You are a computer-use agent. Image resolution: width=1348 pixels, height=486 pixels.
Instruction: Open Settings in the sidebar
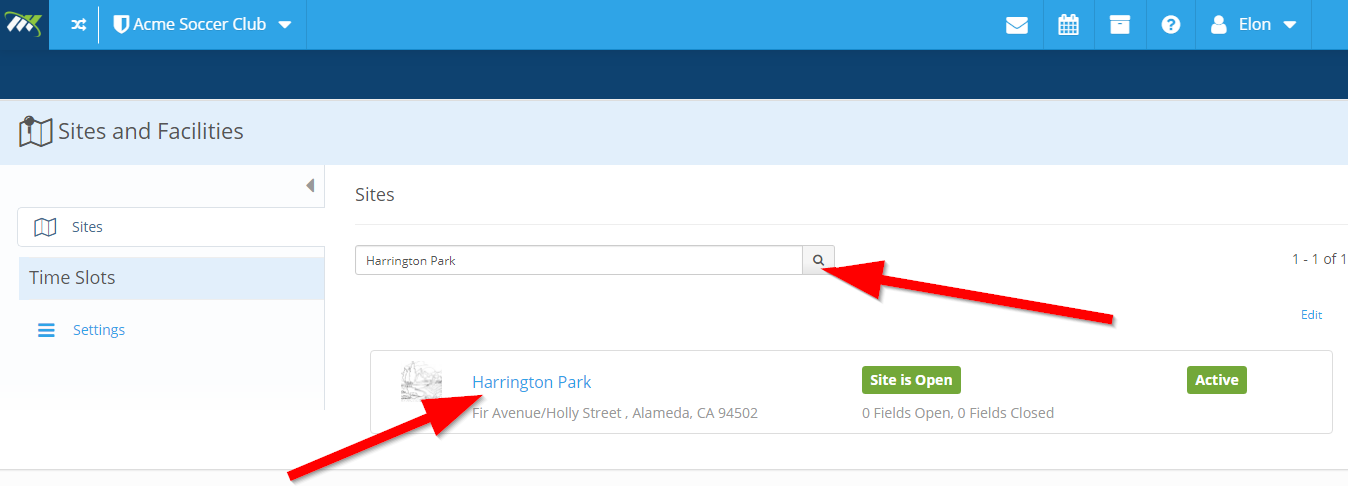click(x=99, y=330)
